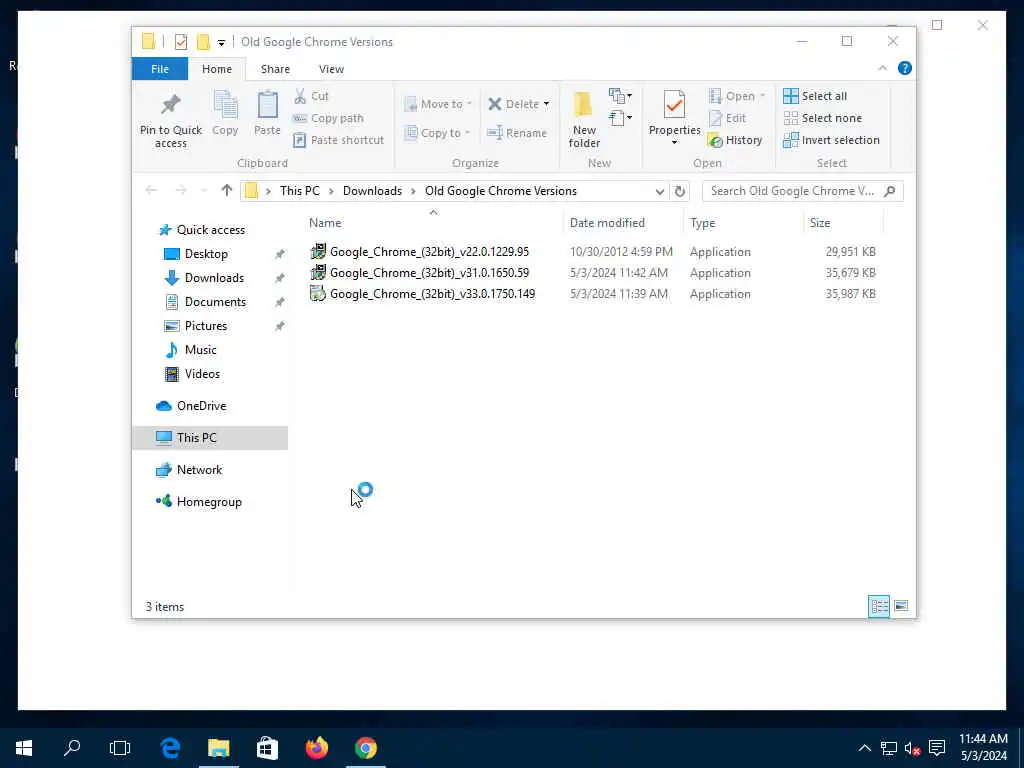Open Explorer help question icon
The height and width of the screenshot is (768, 1024).
904,68
